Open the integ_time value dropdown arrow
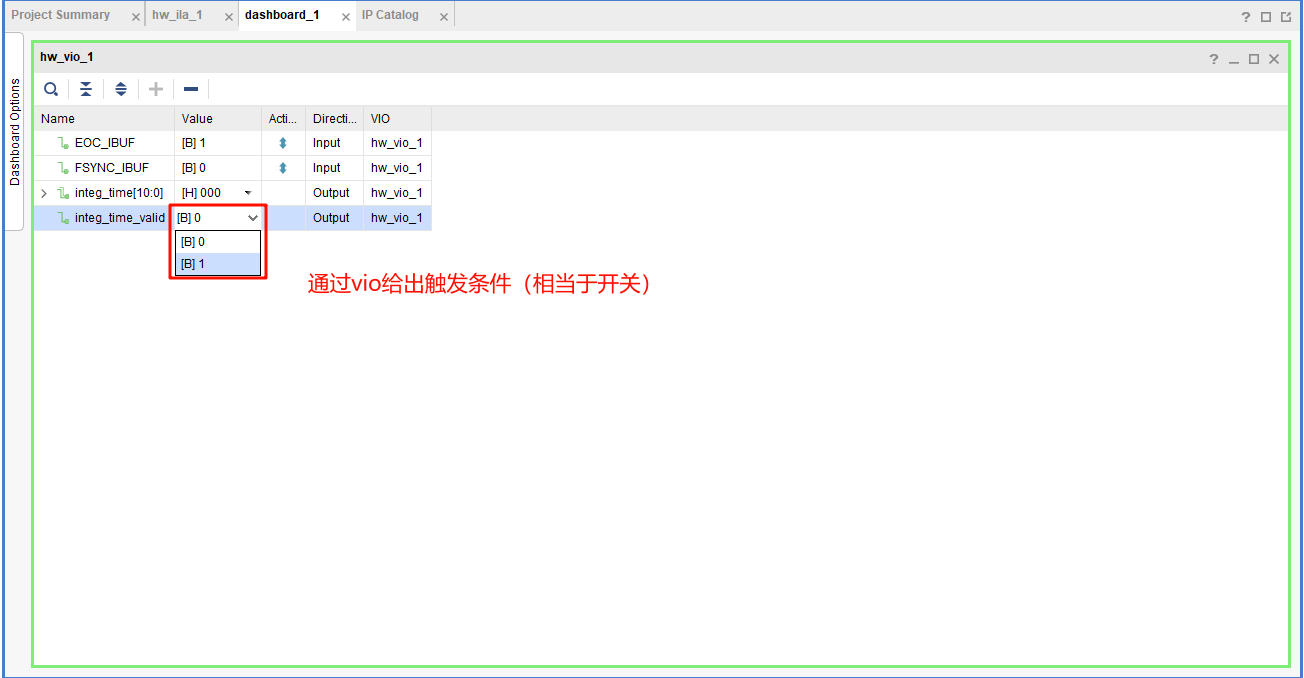1304x678 pixels. click(248, 193)
